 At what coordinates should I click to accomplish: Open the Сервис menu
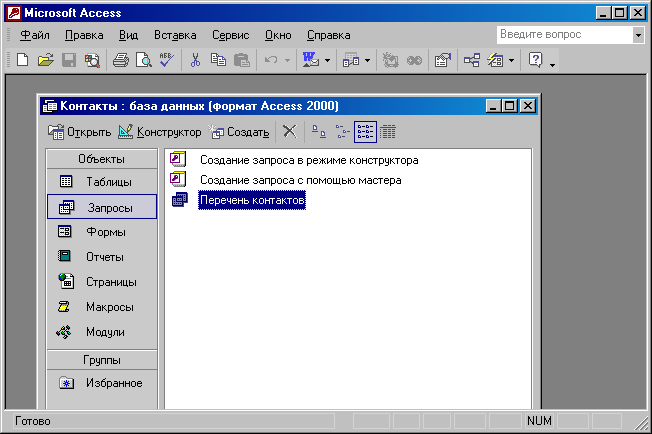231,35
